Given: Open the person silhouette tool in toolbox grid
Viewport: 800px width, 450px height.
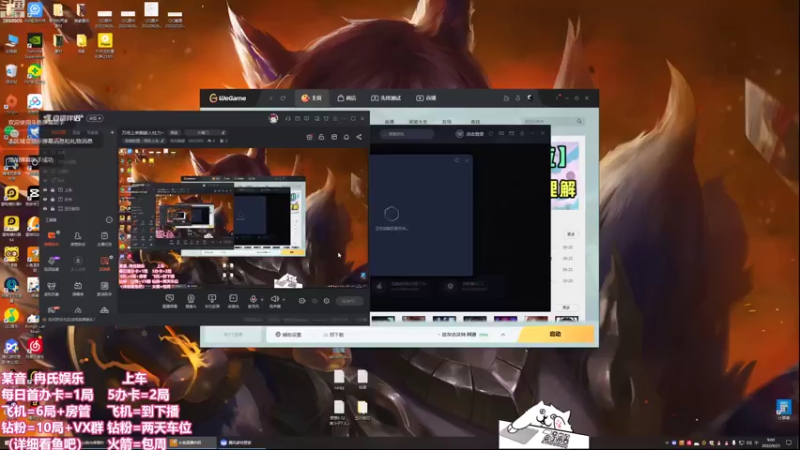Looking at the screenshot, I should point(78,238).
